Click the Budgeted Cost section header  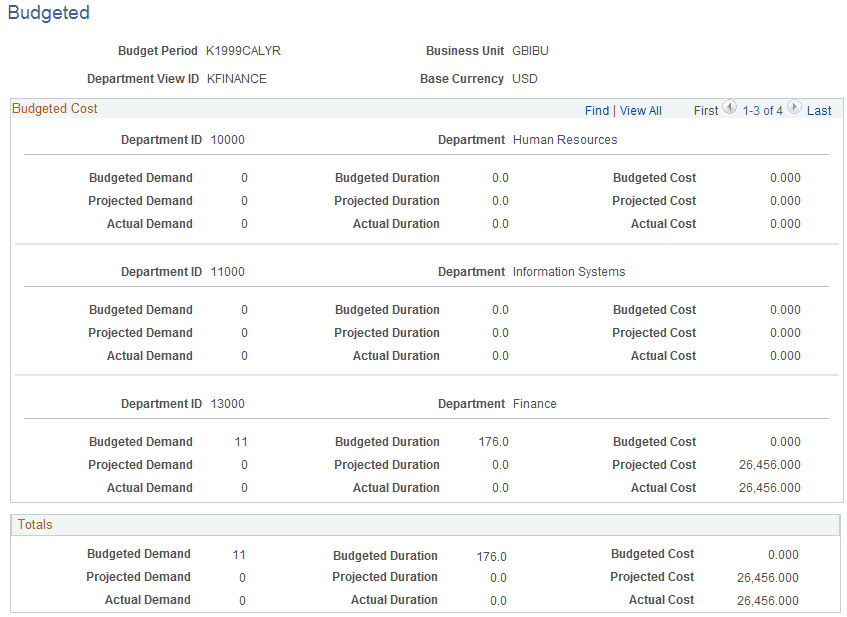click(x=54, y=108)
